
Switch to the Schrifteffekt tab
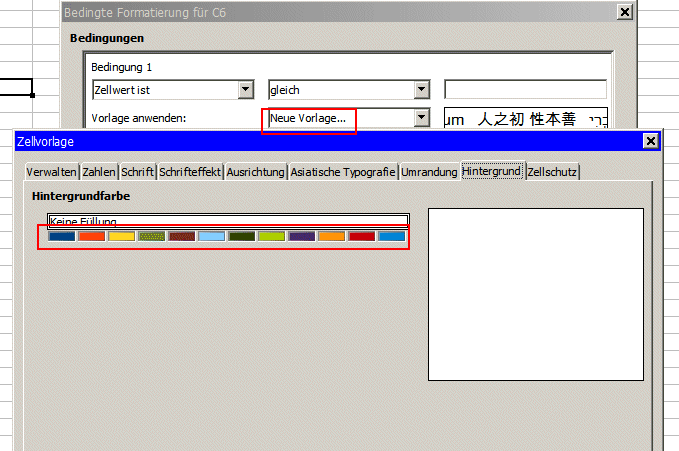190,172
